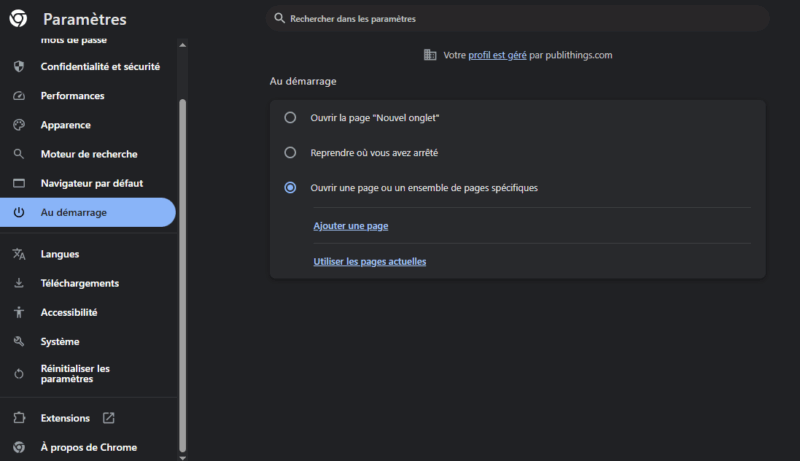Open Extensions page
The width and height of the screenshot is (800, 461).
coord(88,418)
